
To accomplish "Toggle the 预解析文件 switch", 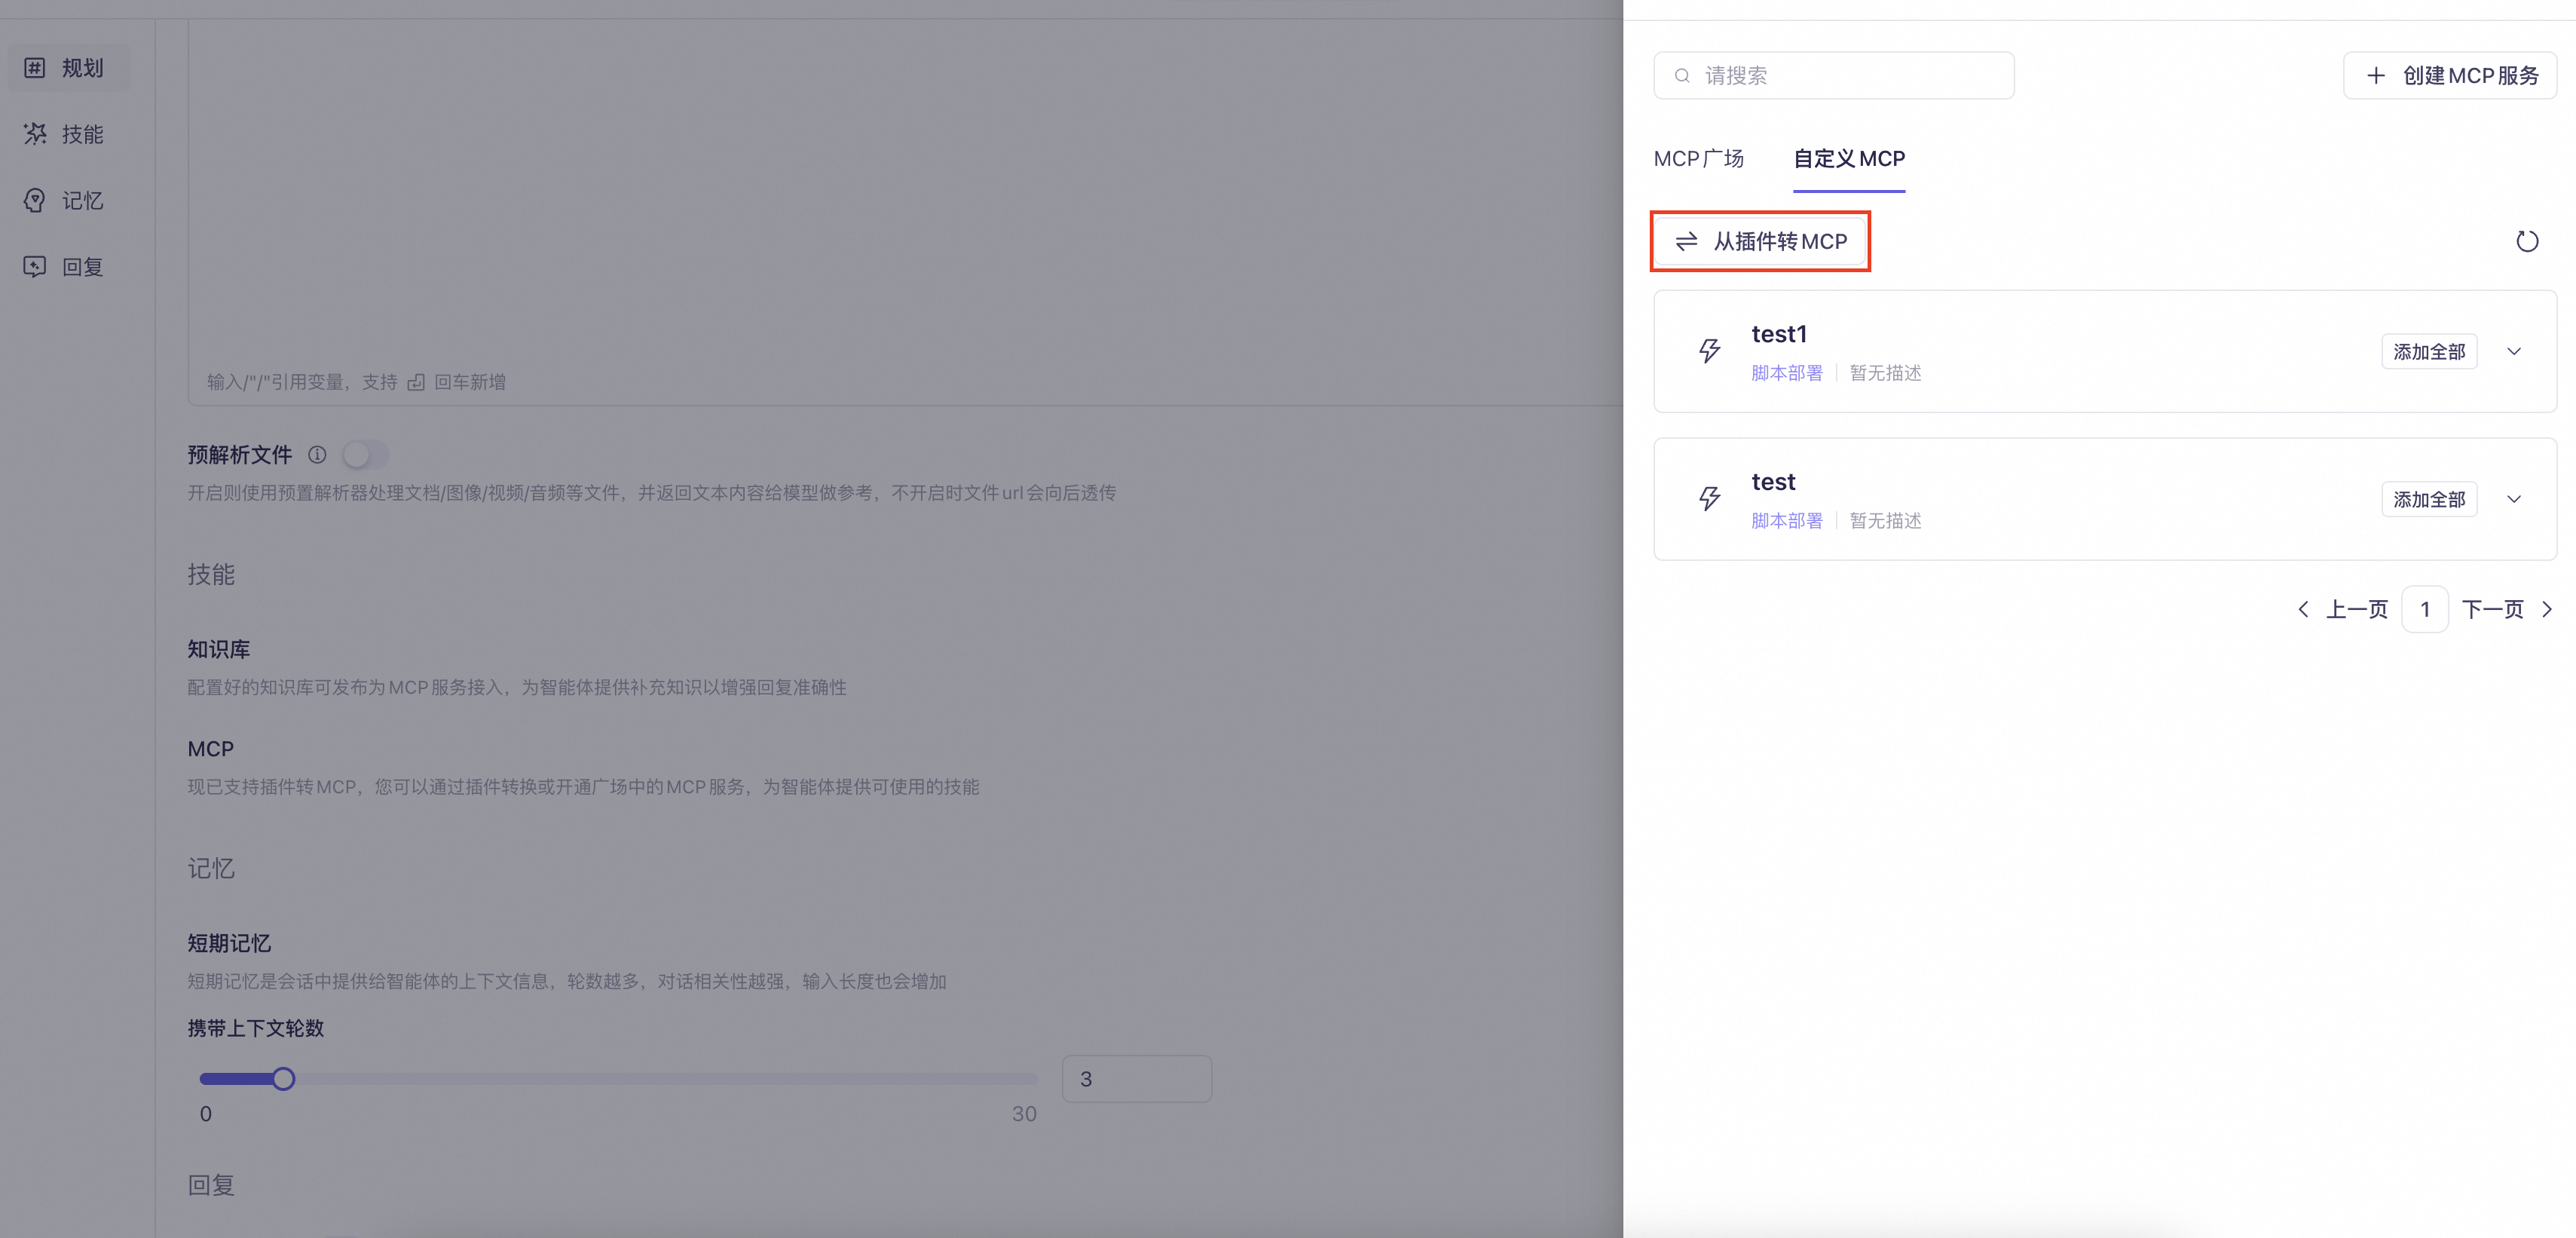I will 365,455.
